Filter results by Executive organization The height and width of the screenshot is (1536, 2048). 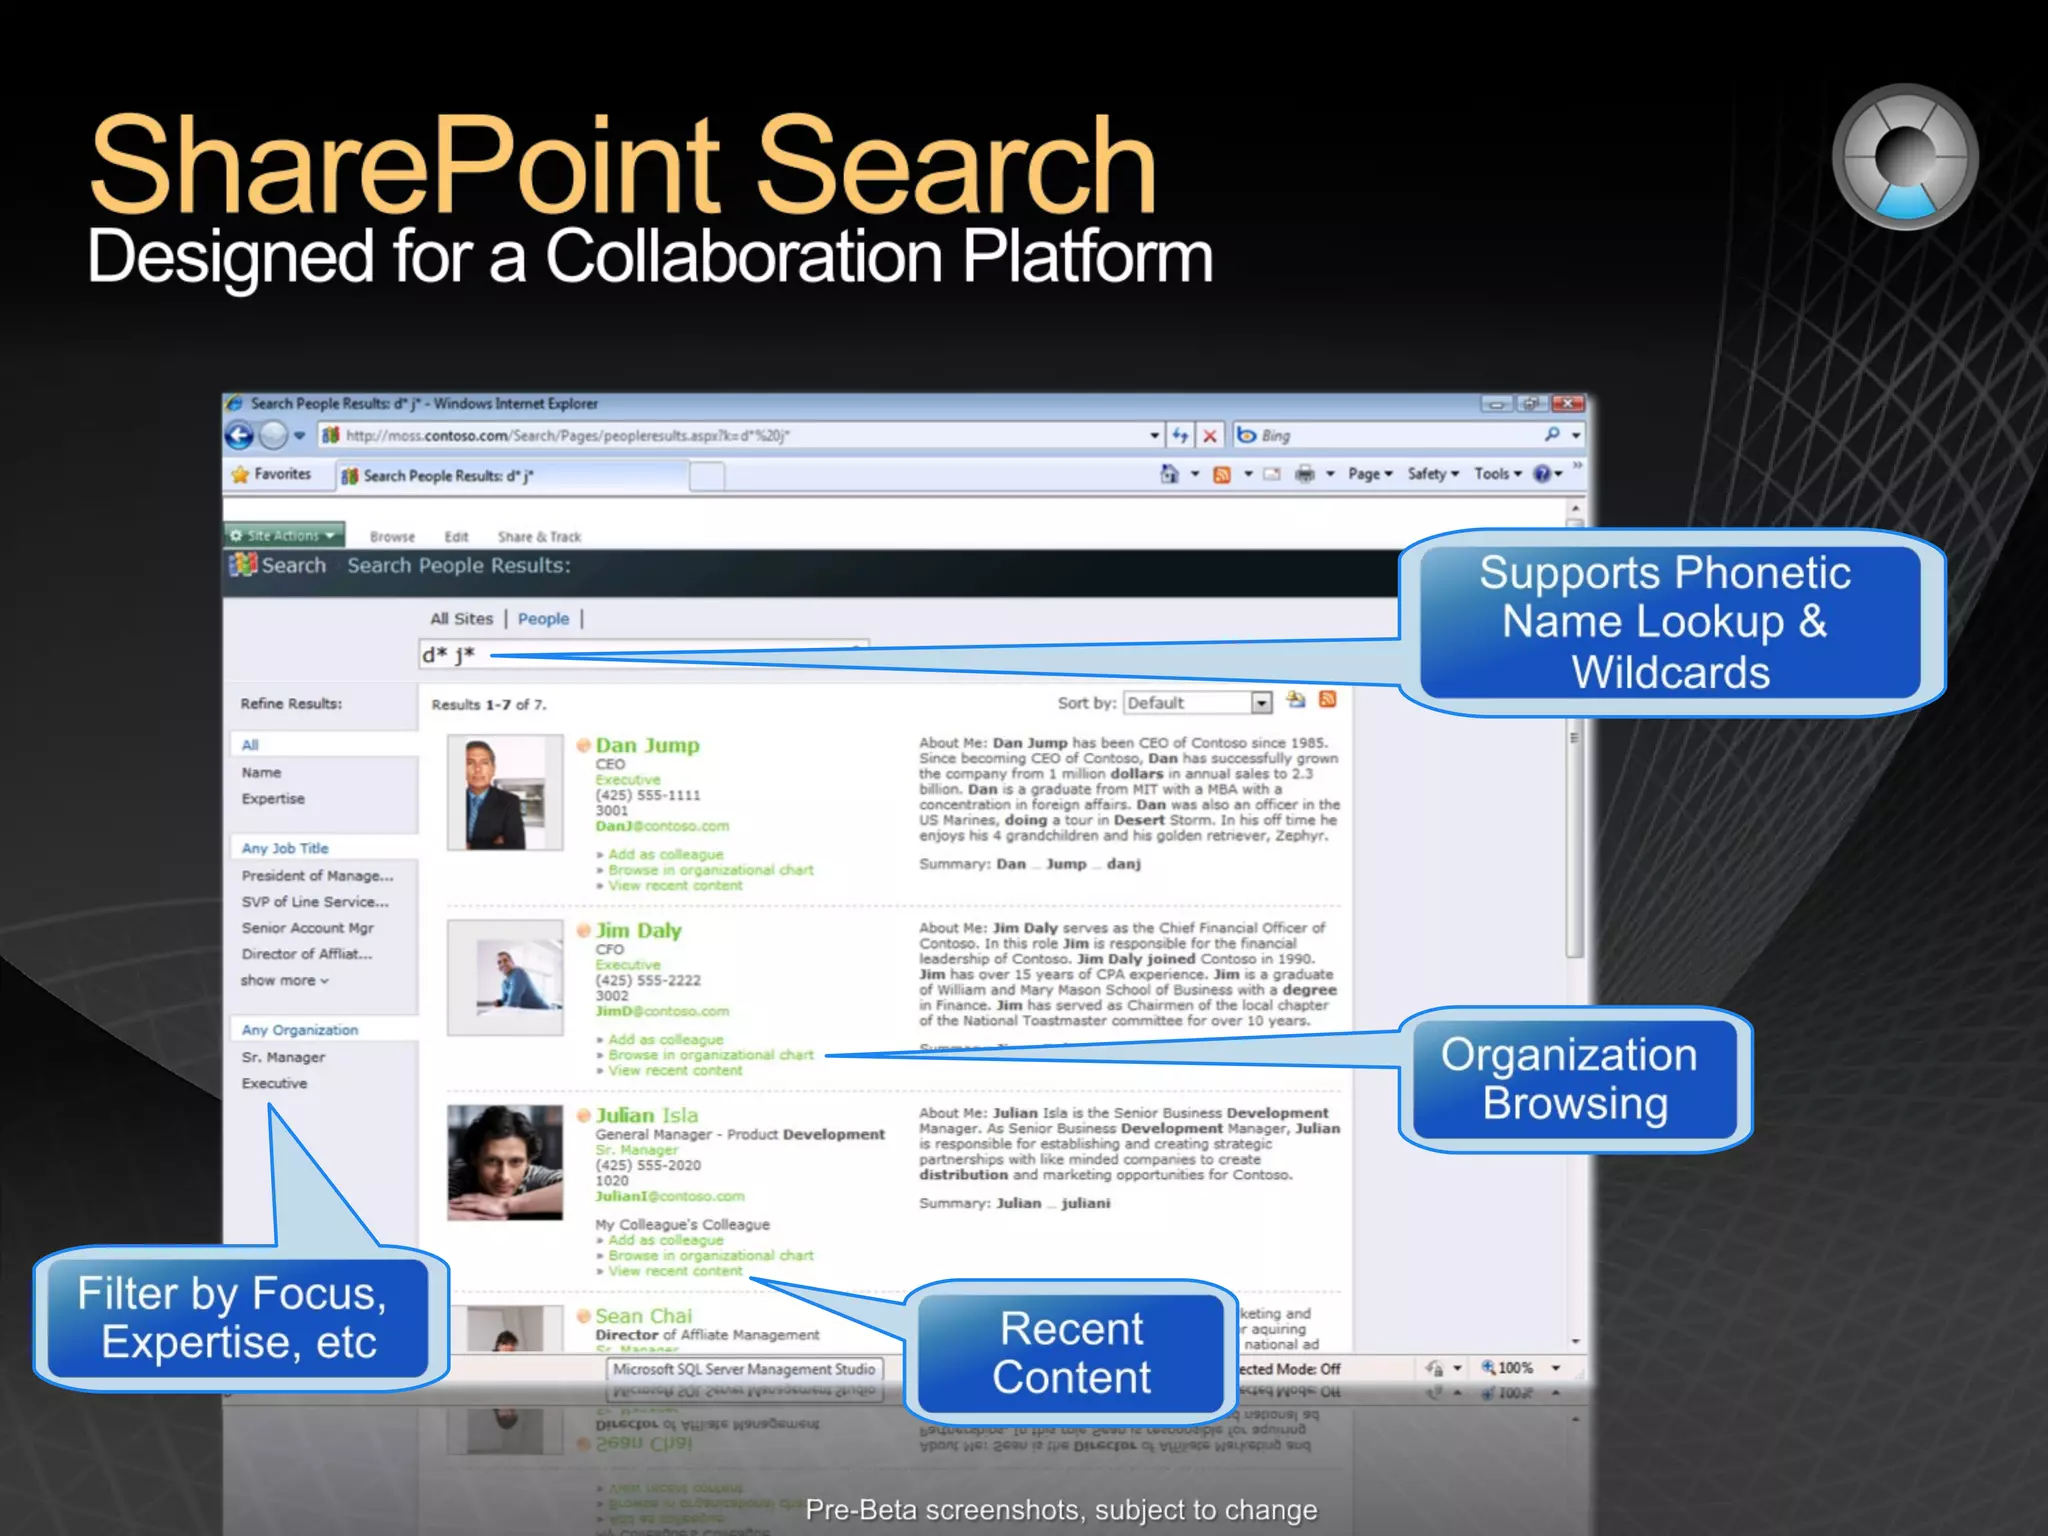coord(274,1083)
